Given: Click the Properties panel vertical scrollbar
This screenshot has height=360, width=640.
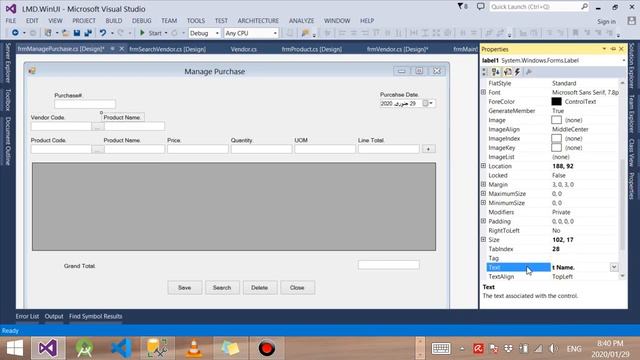Looking at the screenshot, I should coord(622,180).
